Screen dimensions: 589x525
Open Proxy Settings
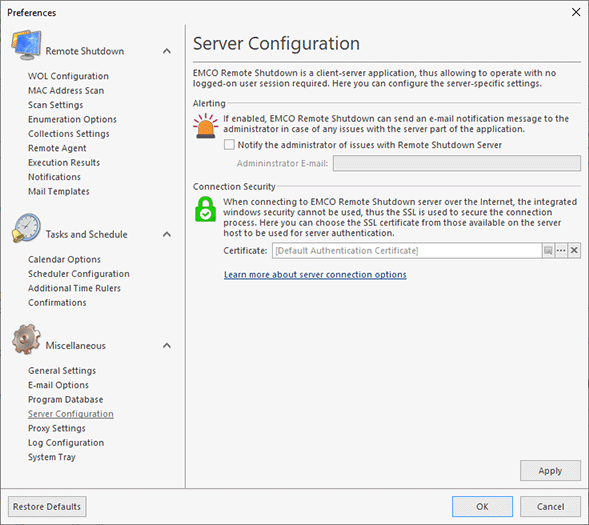pos(57,428)
